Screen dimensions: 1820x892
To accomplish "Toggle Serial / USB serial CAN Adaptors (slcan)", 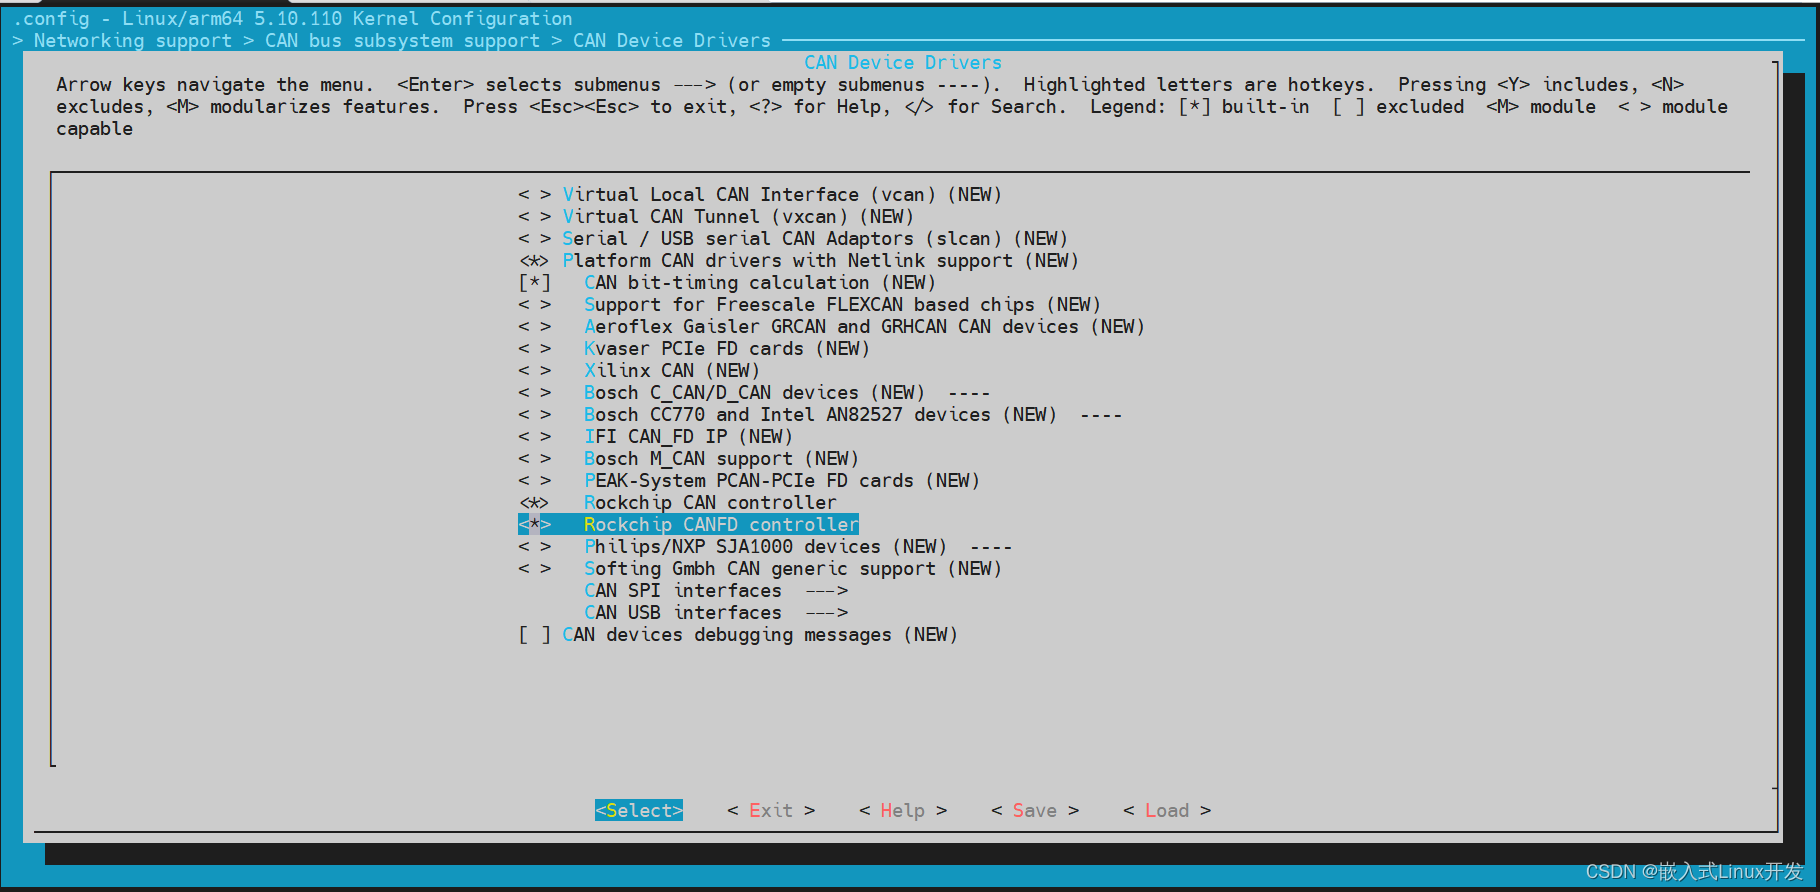I will 793,239.
